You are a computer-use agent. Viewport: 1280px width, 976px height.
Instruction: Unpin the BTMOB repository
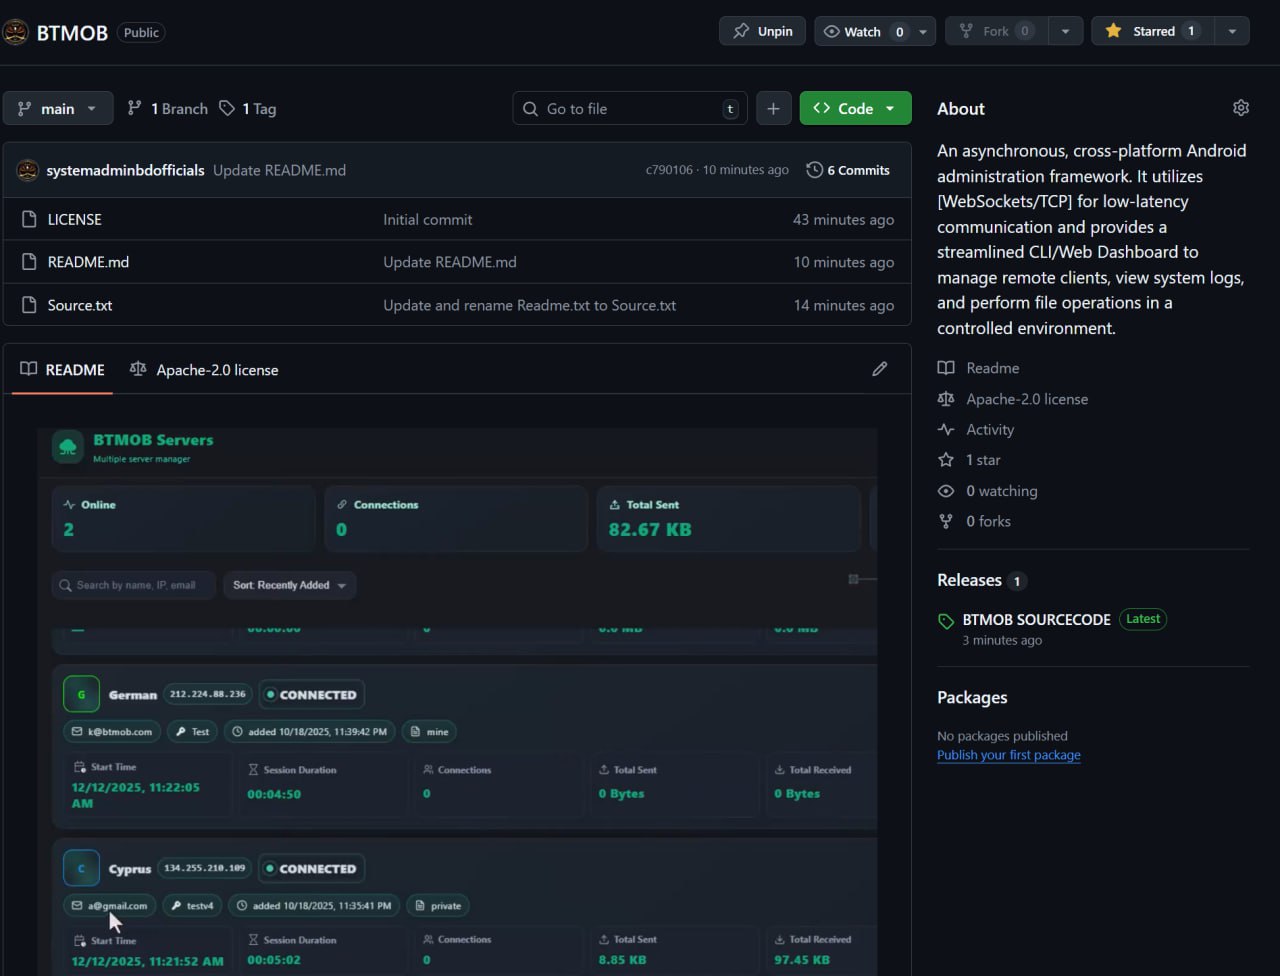[x=762, y=31]
